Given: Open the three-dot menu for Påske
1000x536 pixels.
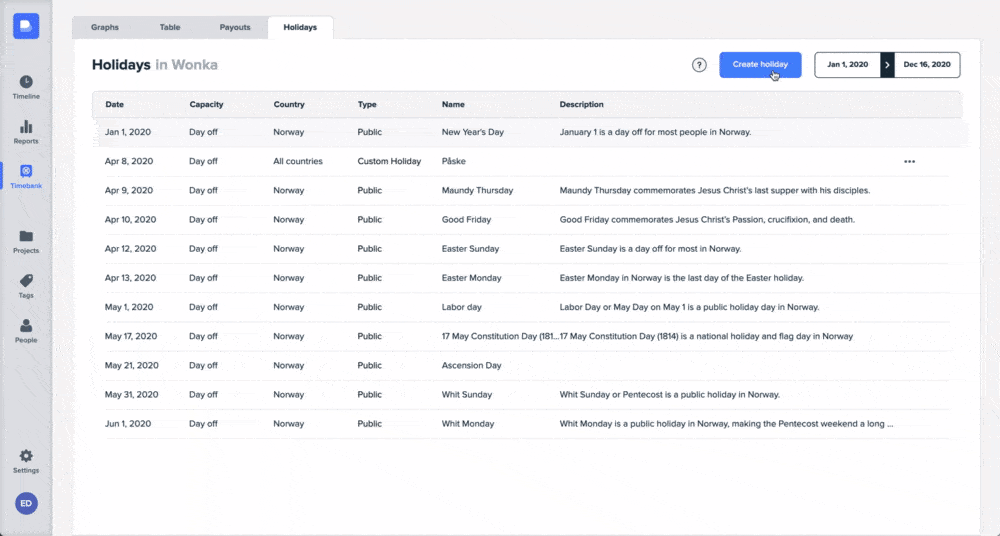Looking at the screenshot, I should coord(909,161).
